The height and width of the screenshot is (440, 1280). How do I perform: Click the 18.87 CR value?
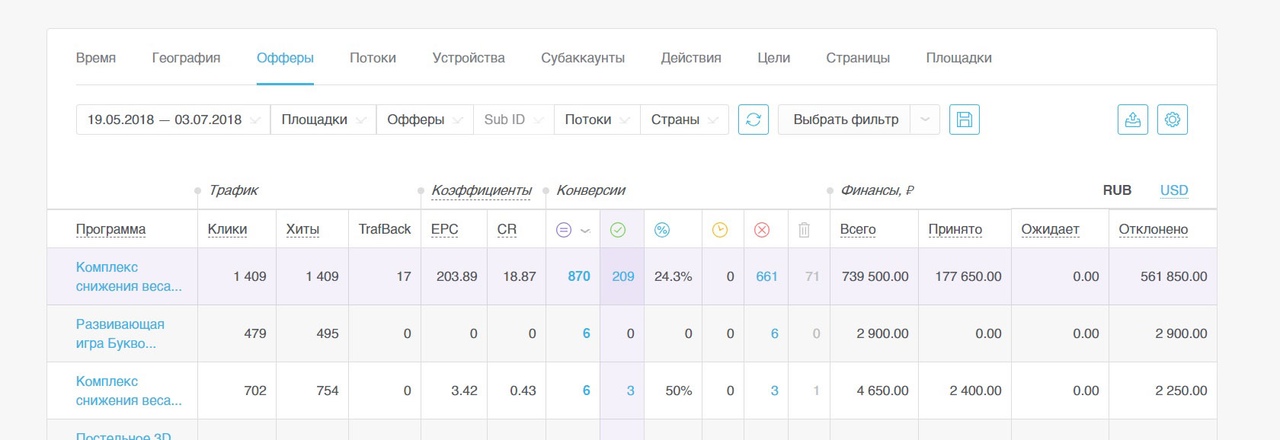(518, 277)
